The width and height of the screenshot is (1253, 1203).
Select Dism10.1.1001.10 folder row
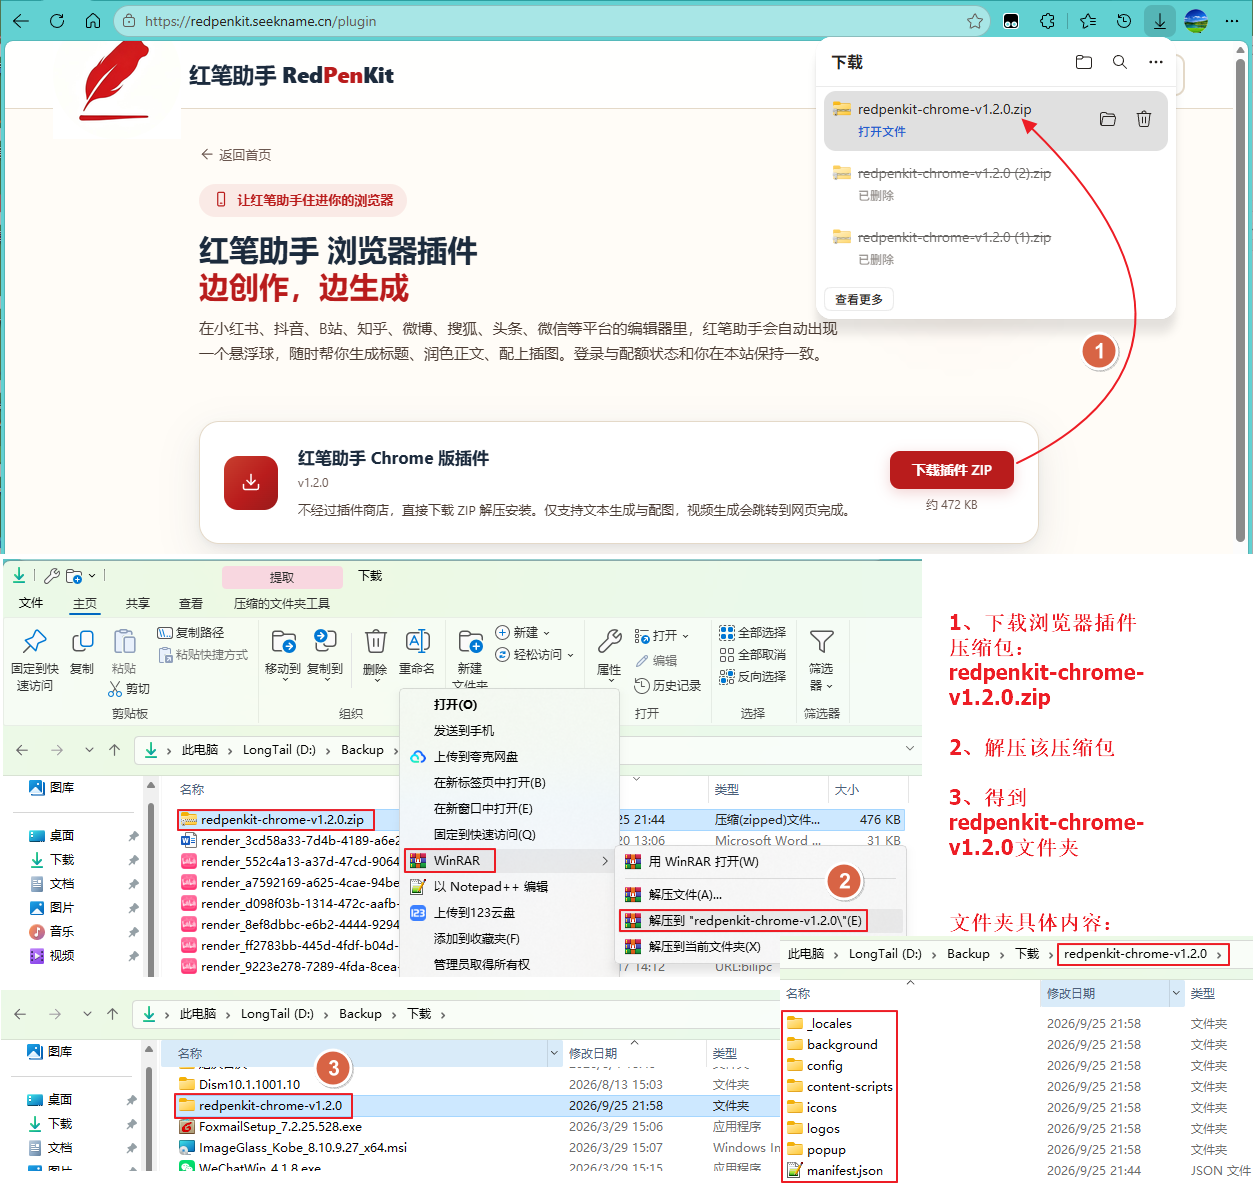click(249, 1085)
